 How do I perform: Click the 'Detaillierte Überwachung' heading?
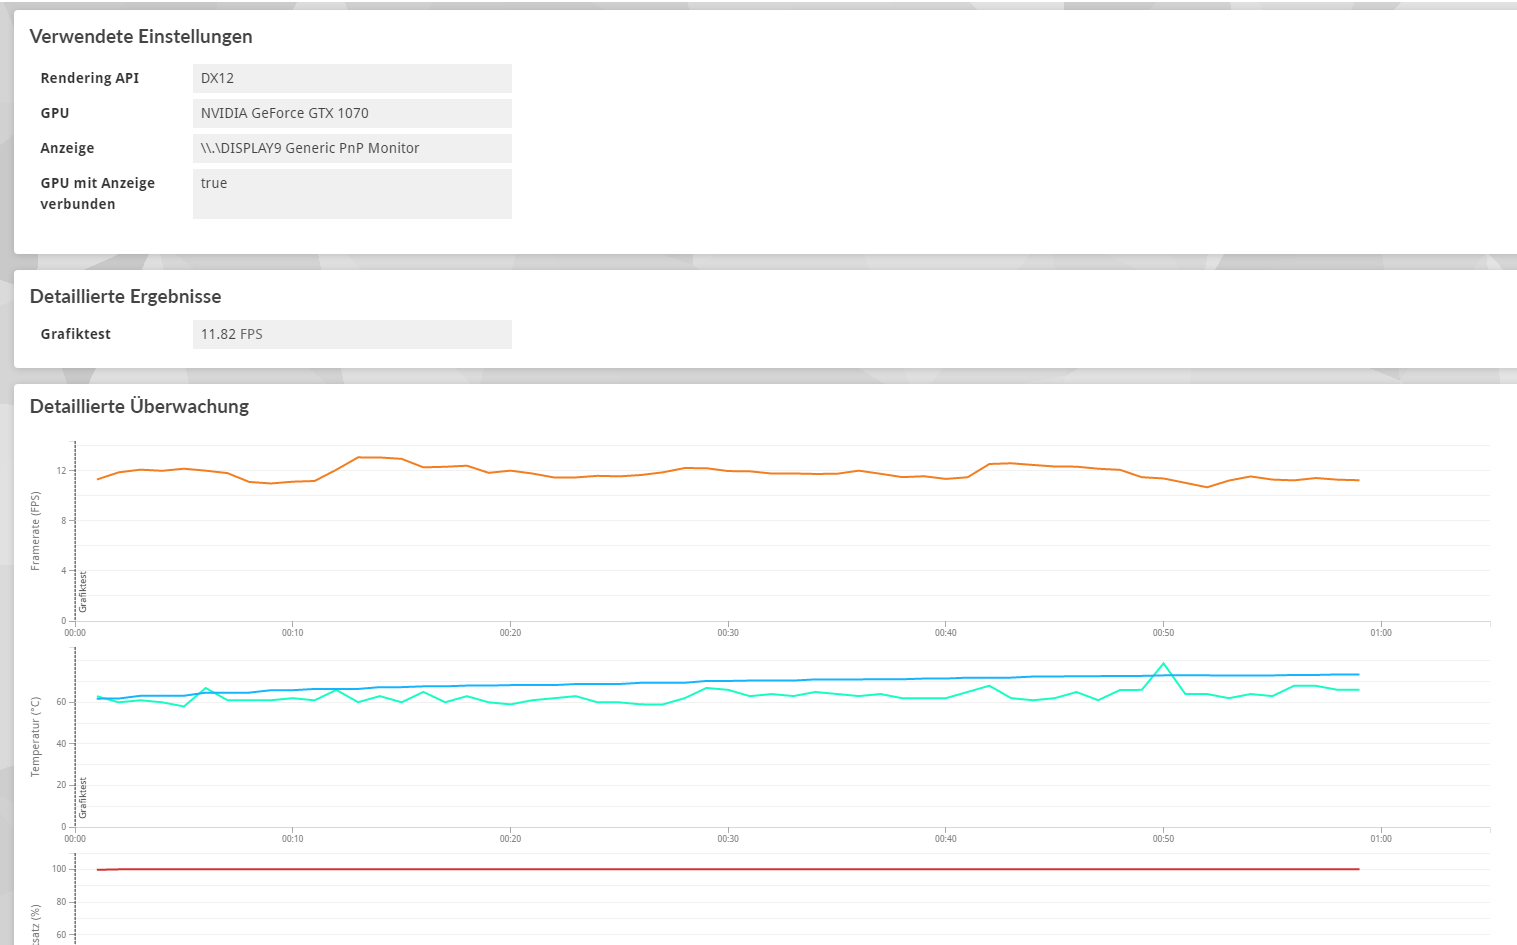[x=140, y=407]
